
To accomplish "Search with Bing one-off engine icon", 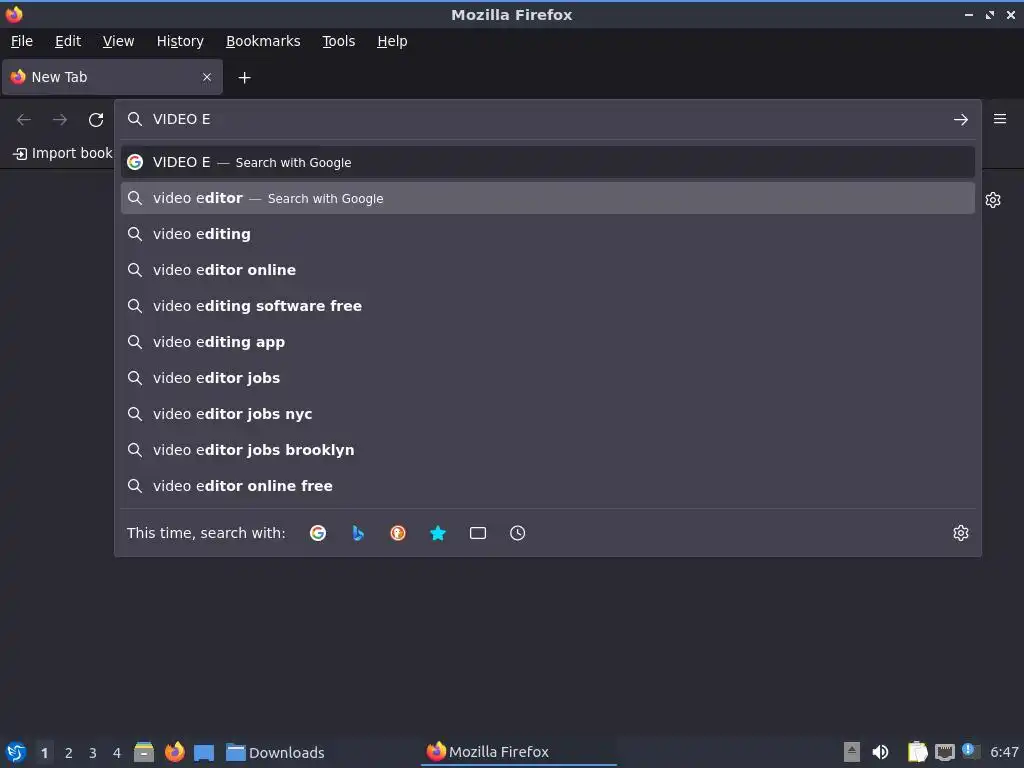I will click(358, 533).
